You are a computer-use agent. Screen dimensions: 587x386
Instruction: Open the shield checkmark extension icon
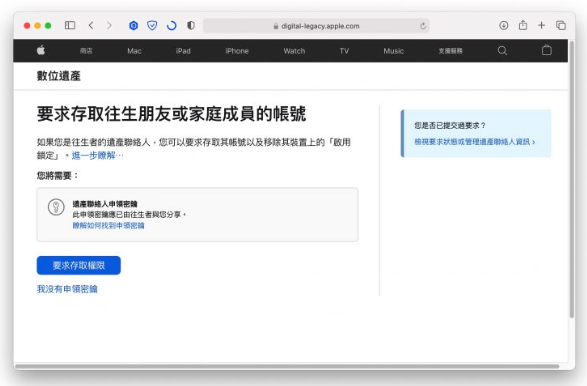tap(152, 25)
